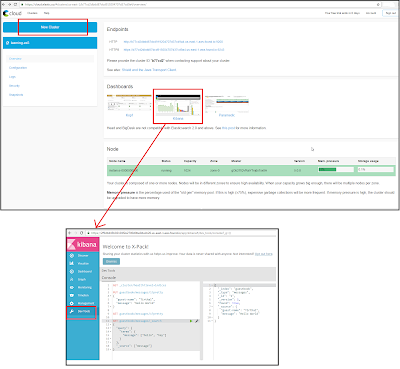Click the Kibana dashboard thumbnail

tap(178, 104)
